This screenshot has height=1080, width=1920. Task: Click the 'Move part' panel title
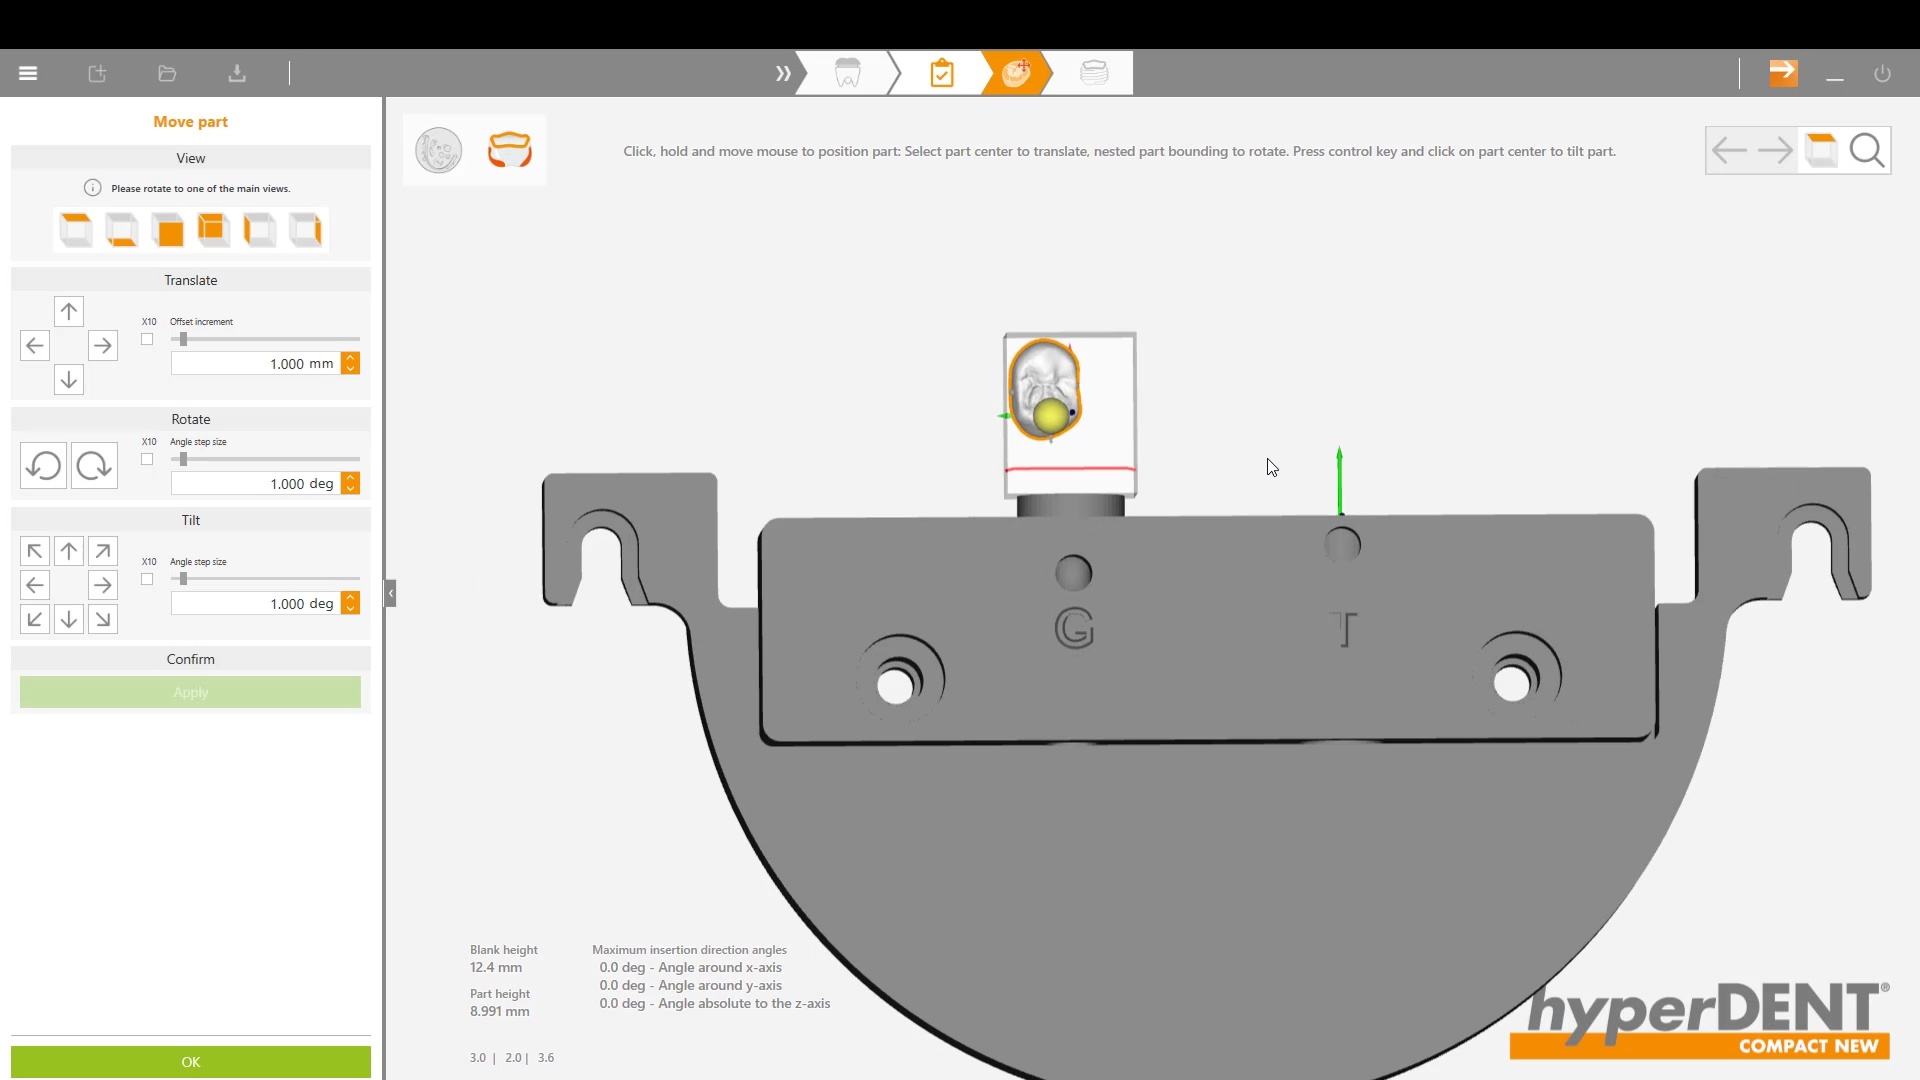pos(190,122)
